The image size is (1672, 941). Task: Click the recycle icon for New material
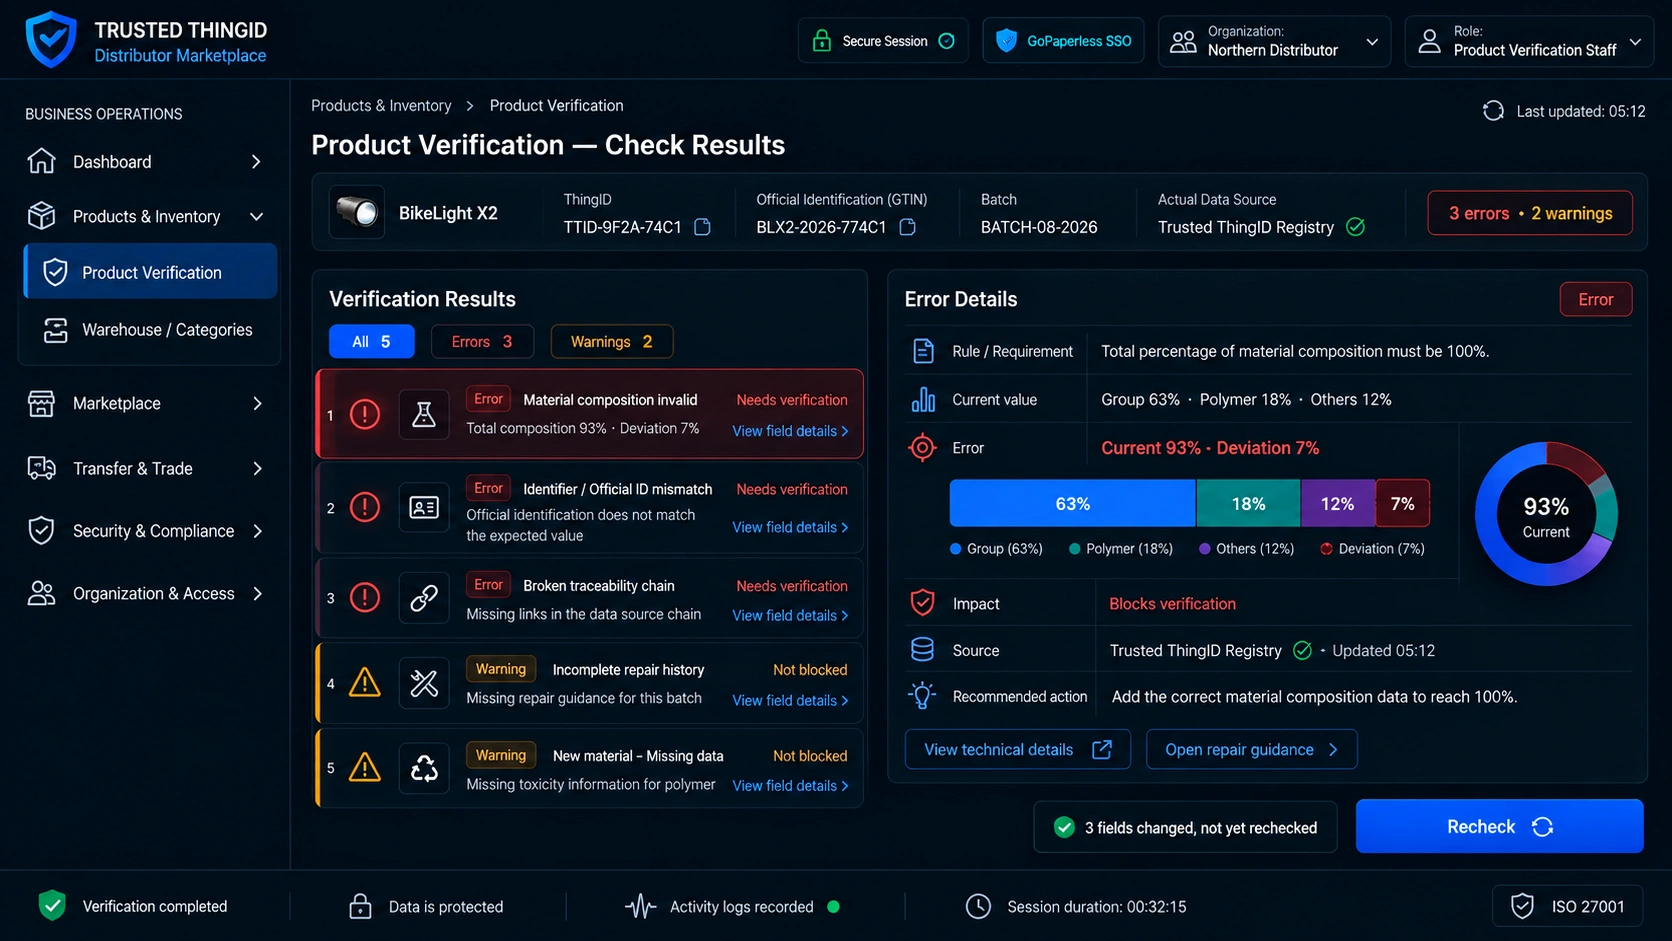click(x=424, y=768)
